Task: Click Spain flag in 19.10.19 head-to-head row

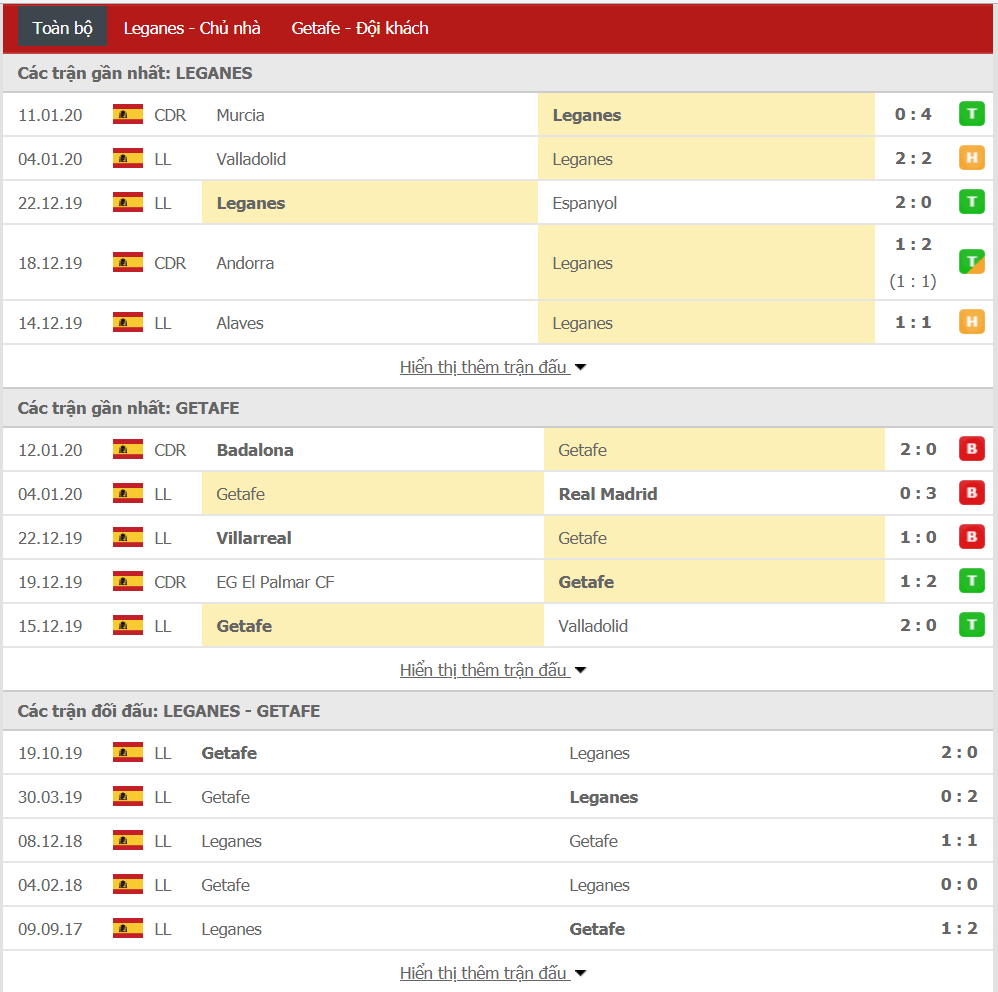Action: 128,752
